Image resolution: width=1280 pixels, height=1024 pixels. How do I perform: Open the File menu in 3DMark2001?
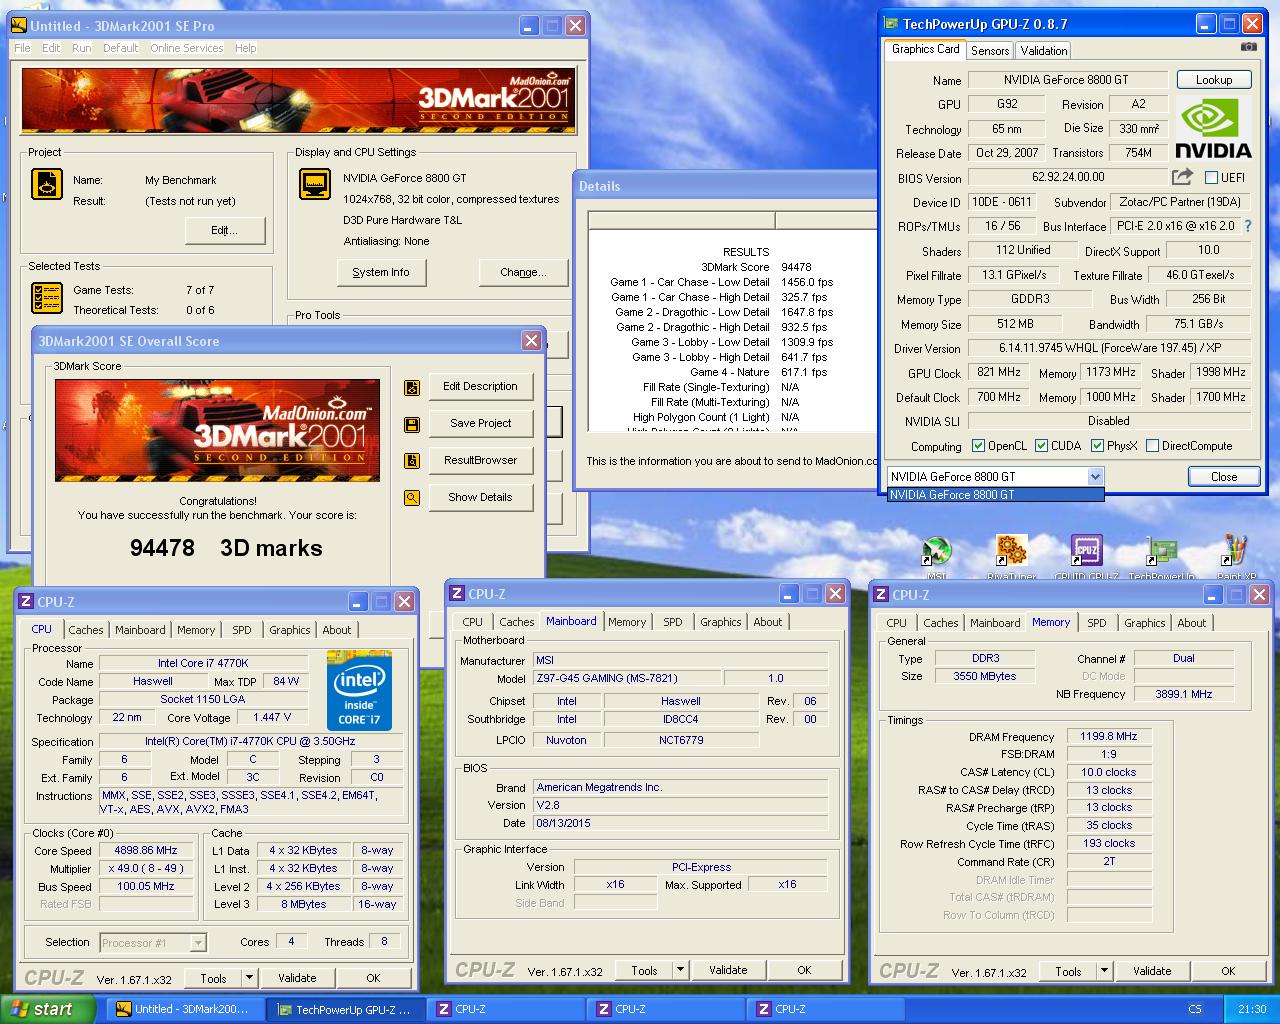click(x=22, y=48)
